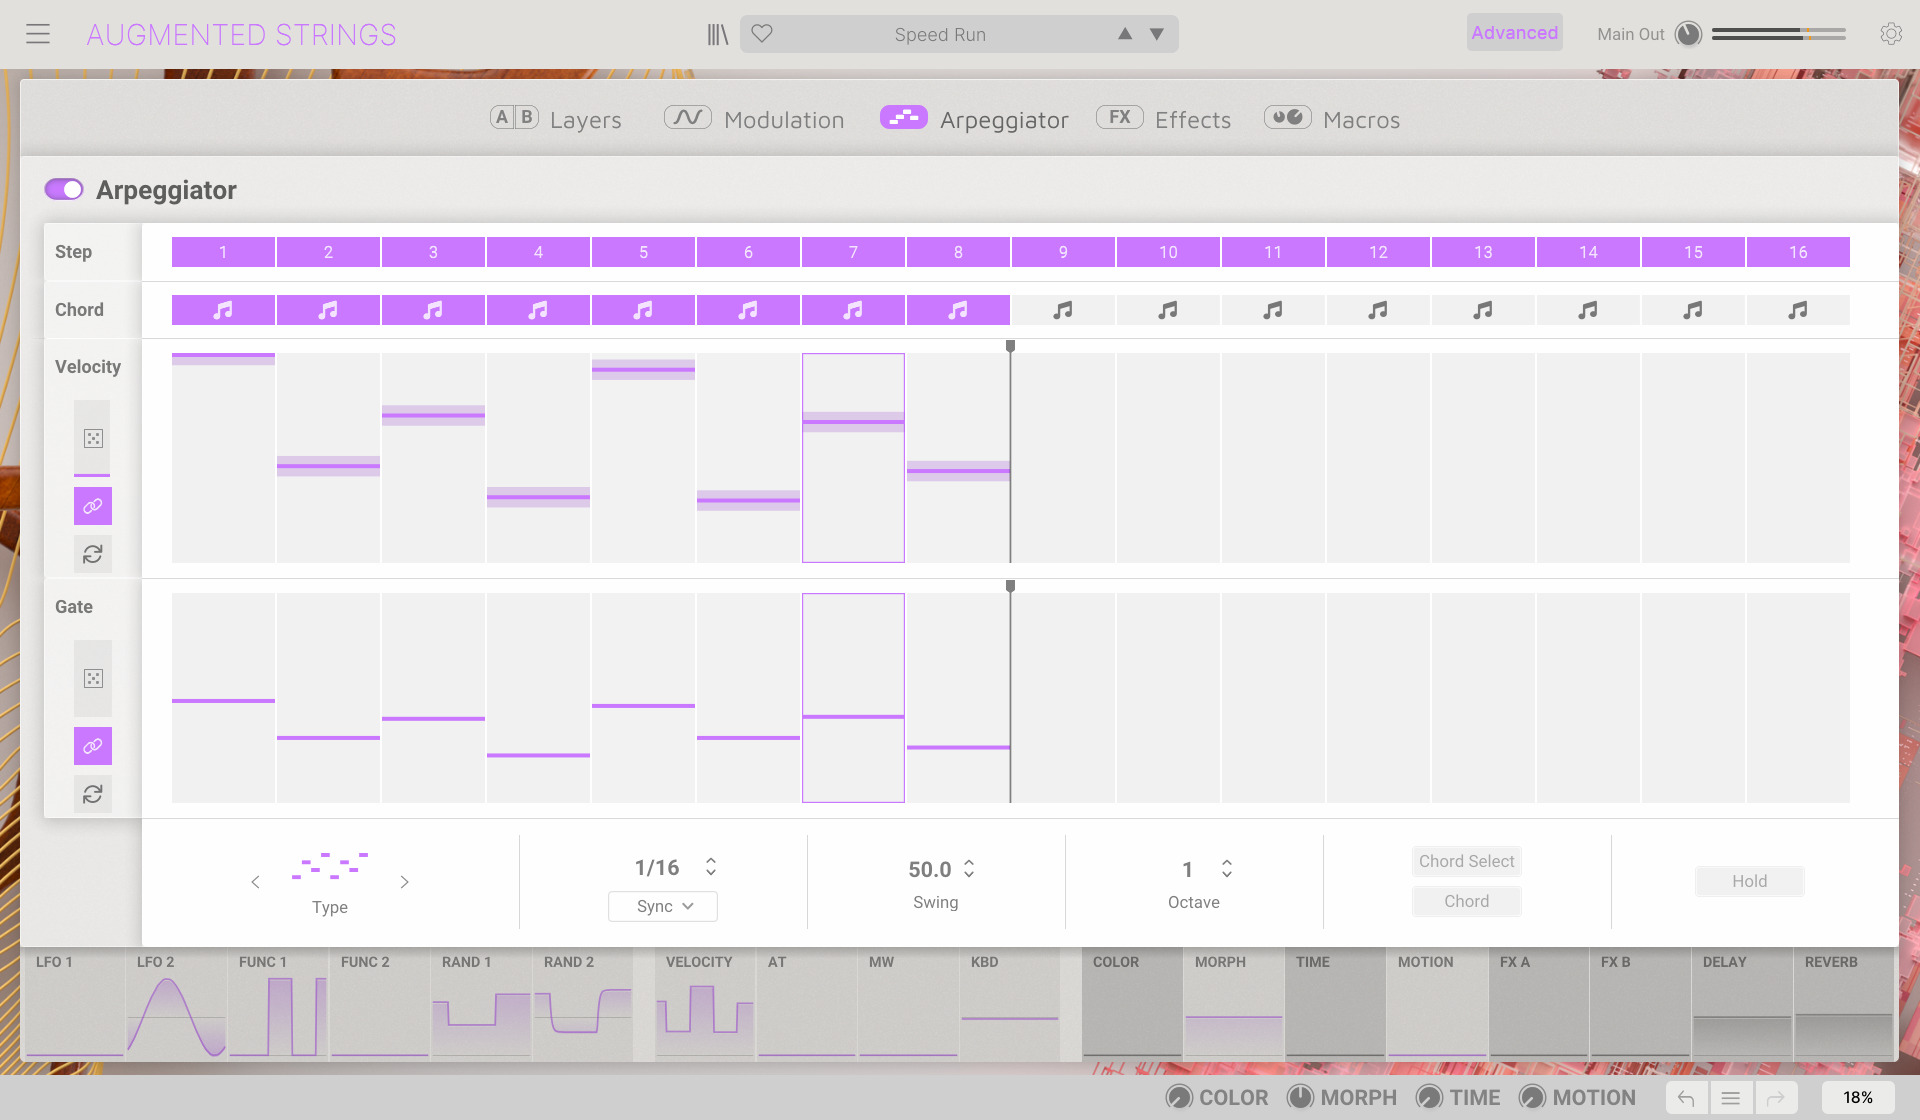Click the Swing value stepper arrows
Viewport: 1920px width, 1120px height.
click(969, 869)
